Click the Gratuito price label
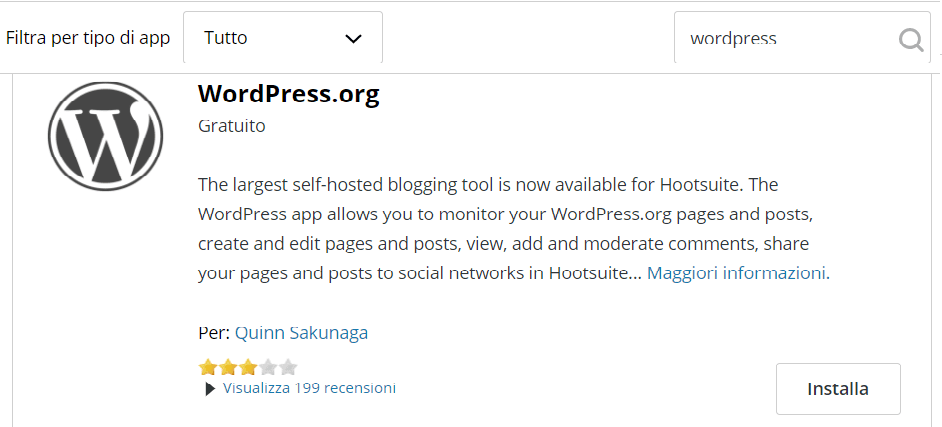Image resolution: width=942 pixels, height=427 pixels. (232, 126)
